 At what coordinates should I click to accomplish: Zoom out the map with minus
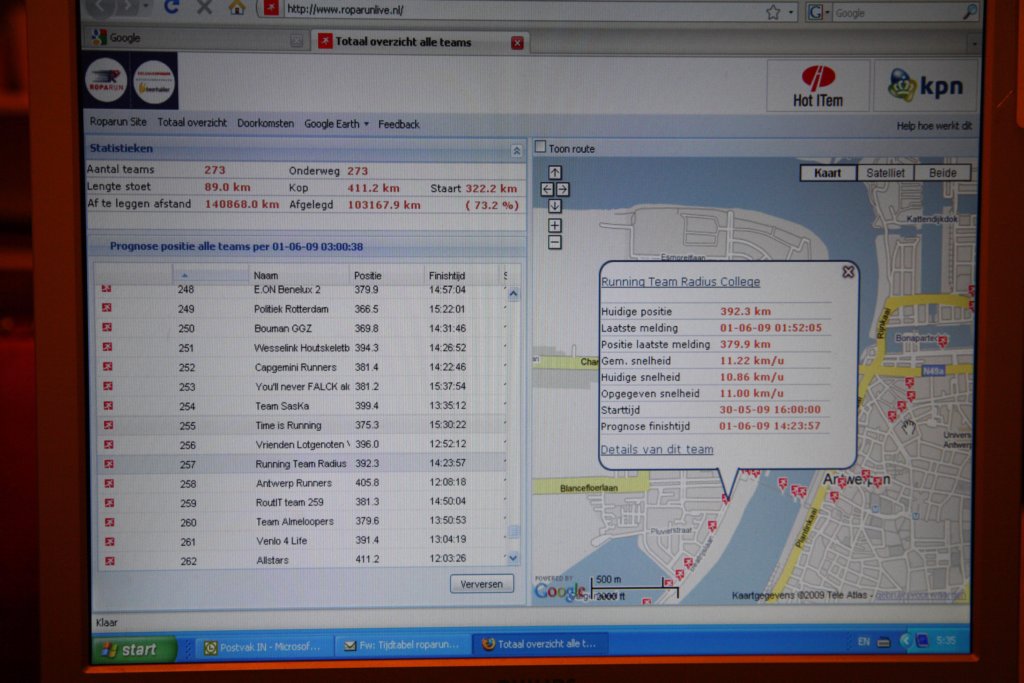(x=554, y=242)
